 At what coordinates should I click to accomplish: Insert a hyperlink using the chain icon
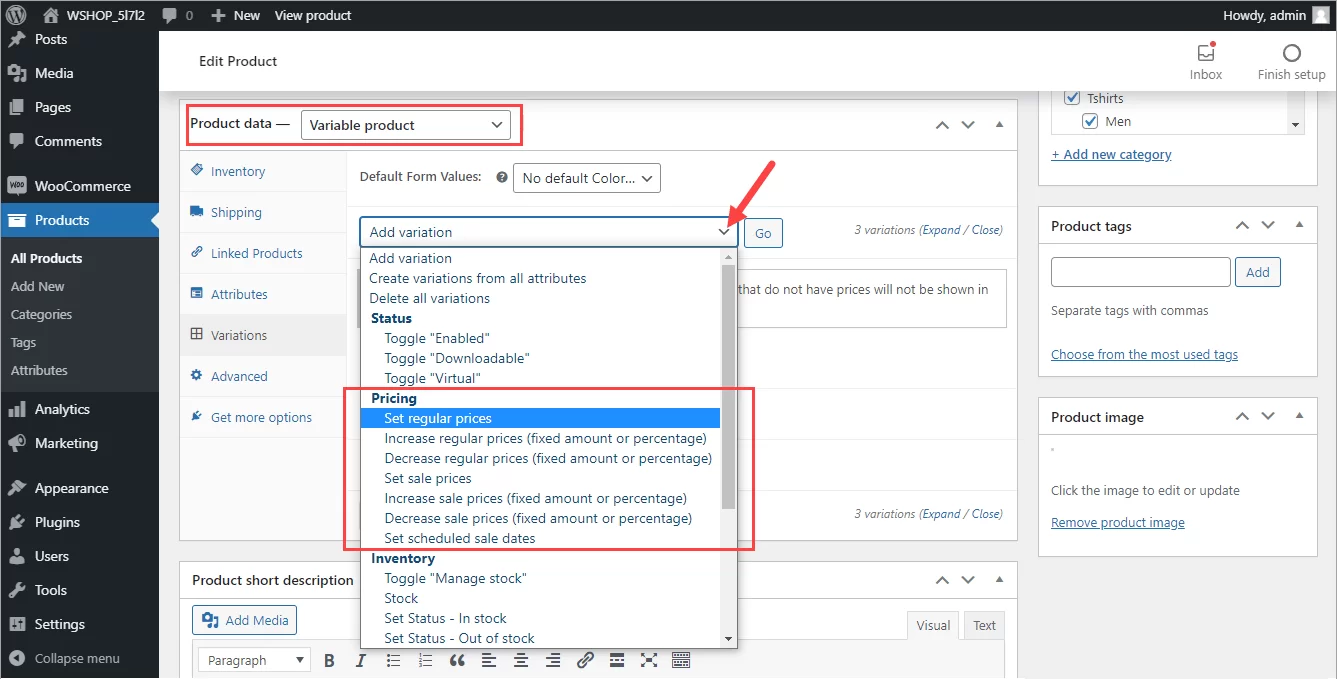pyautogui.click(x=585, y=660)
